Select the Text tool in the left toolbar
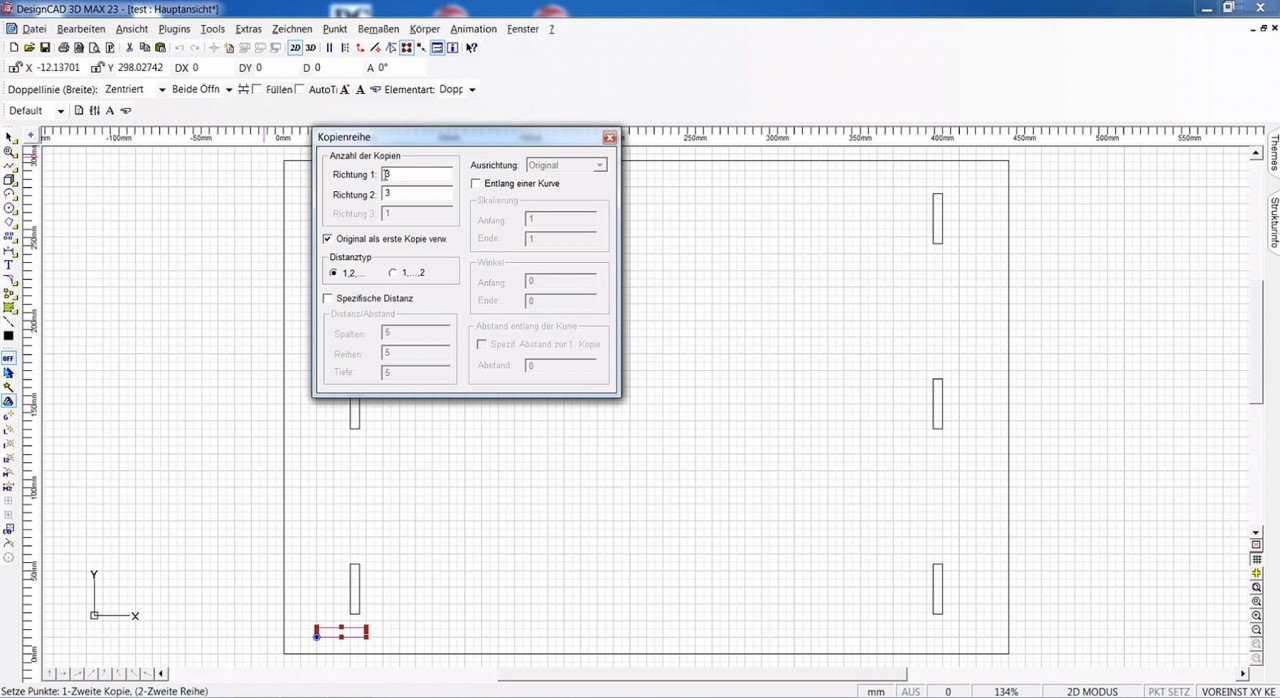The width and height of the screenshot is (1280, 698). 9,264
